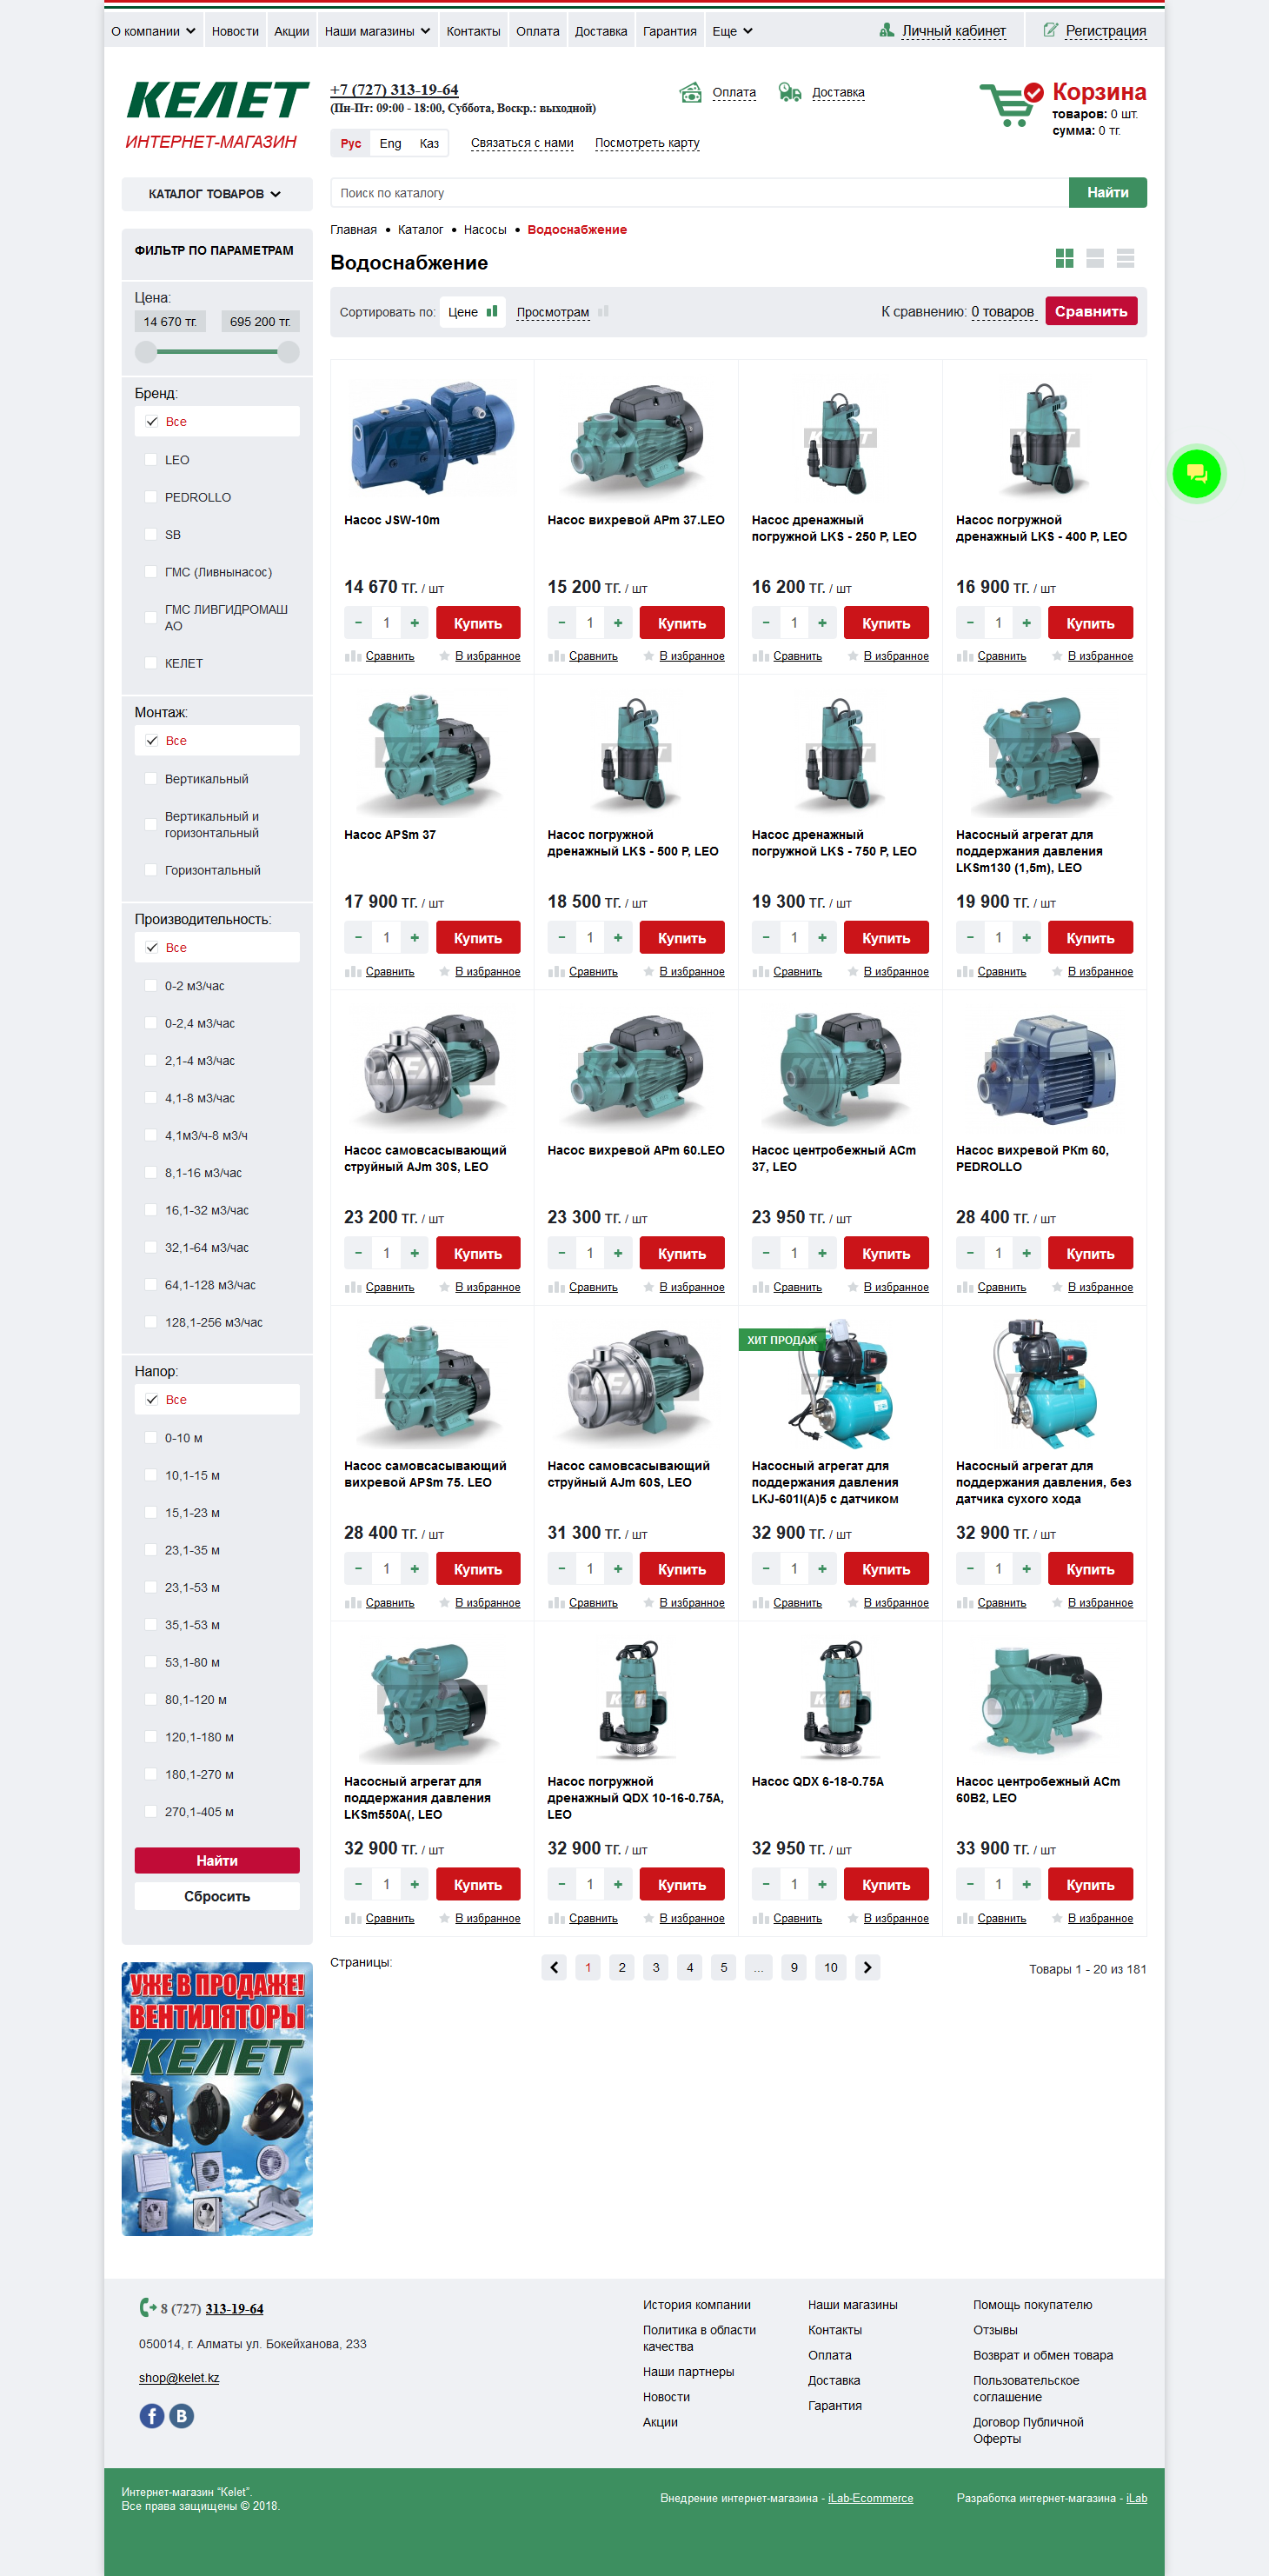
Task: Expand the Наши магазины menu
Action: [377, 31]
